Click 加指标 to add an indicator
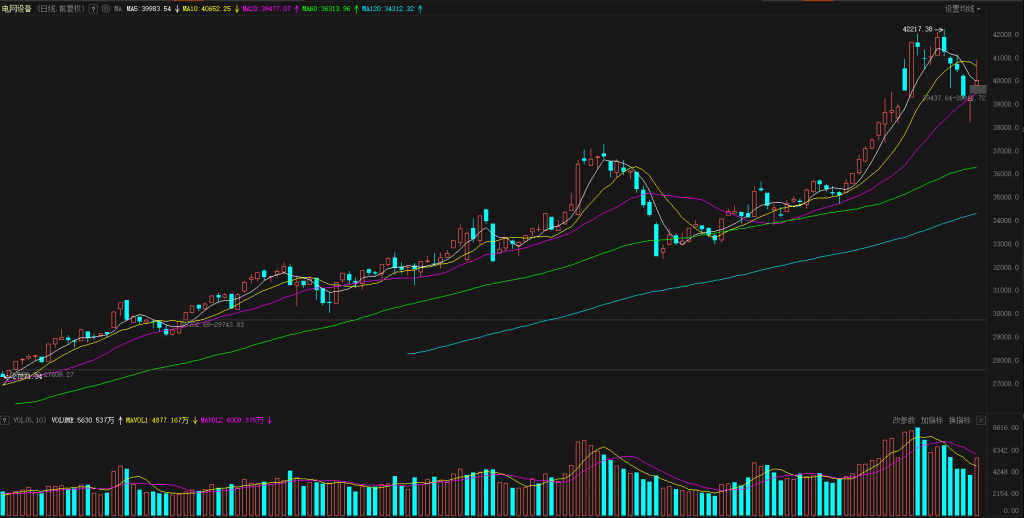Screen dimensions: 1024x518 pos(932,421)
